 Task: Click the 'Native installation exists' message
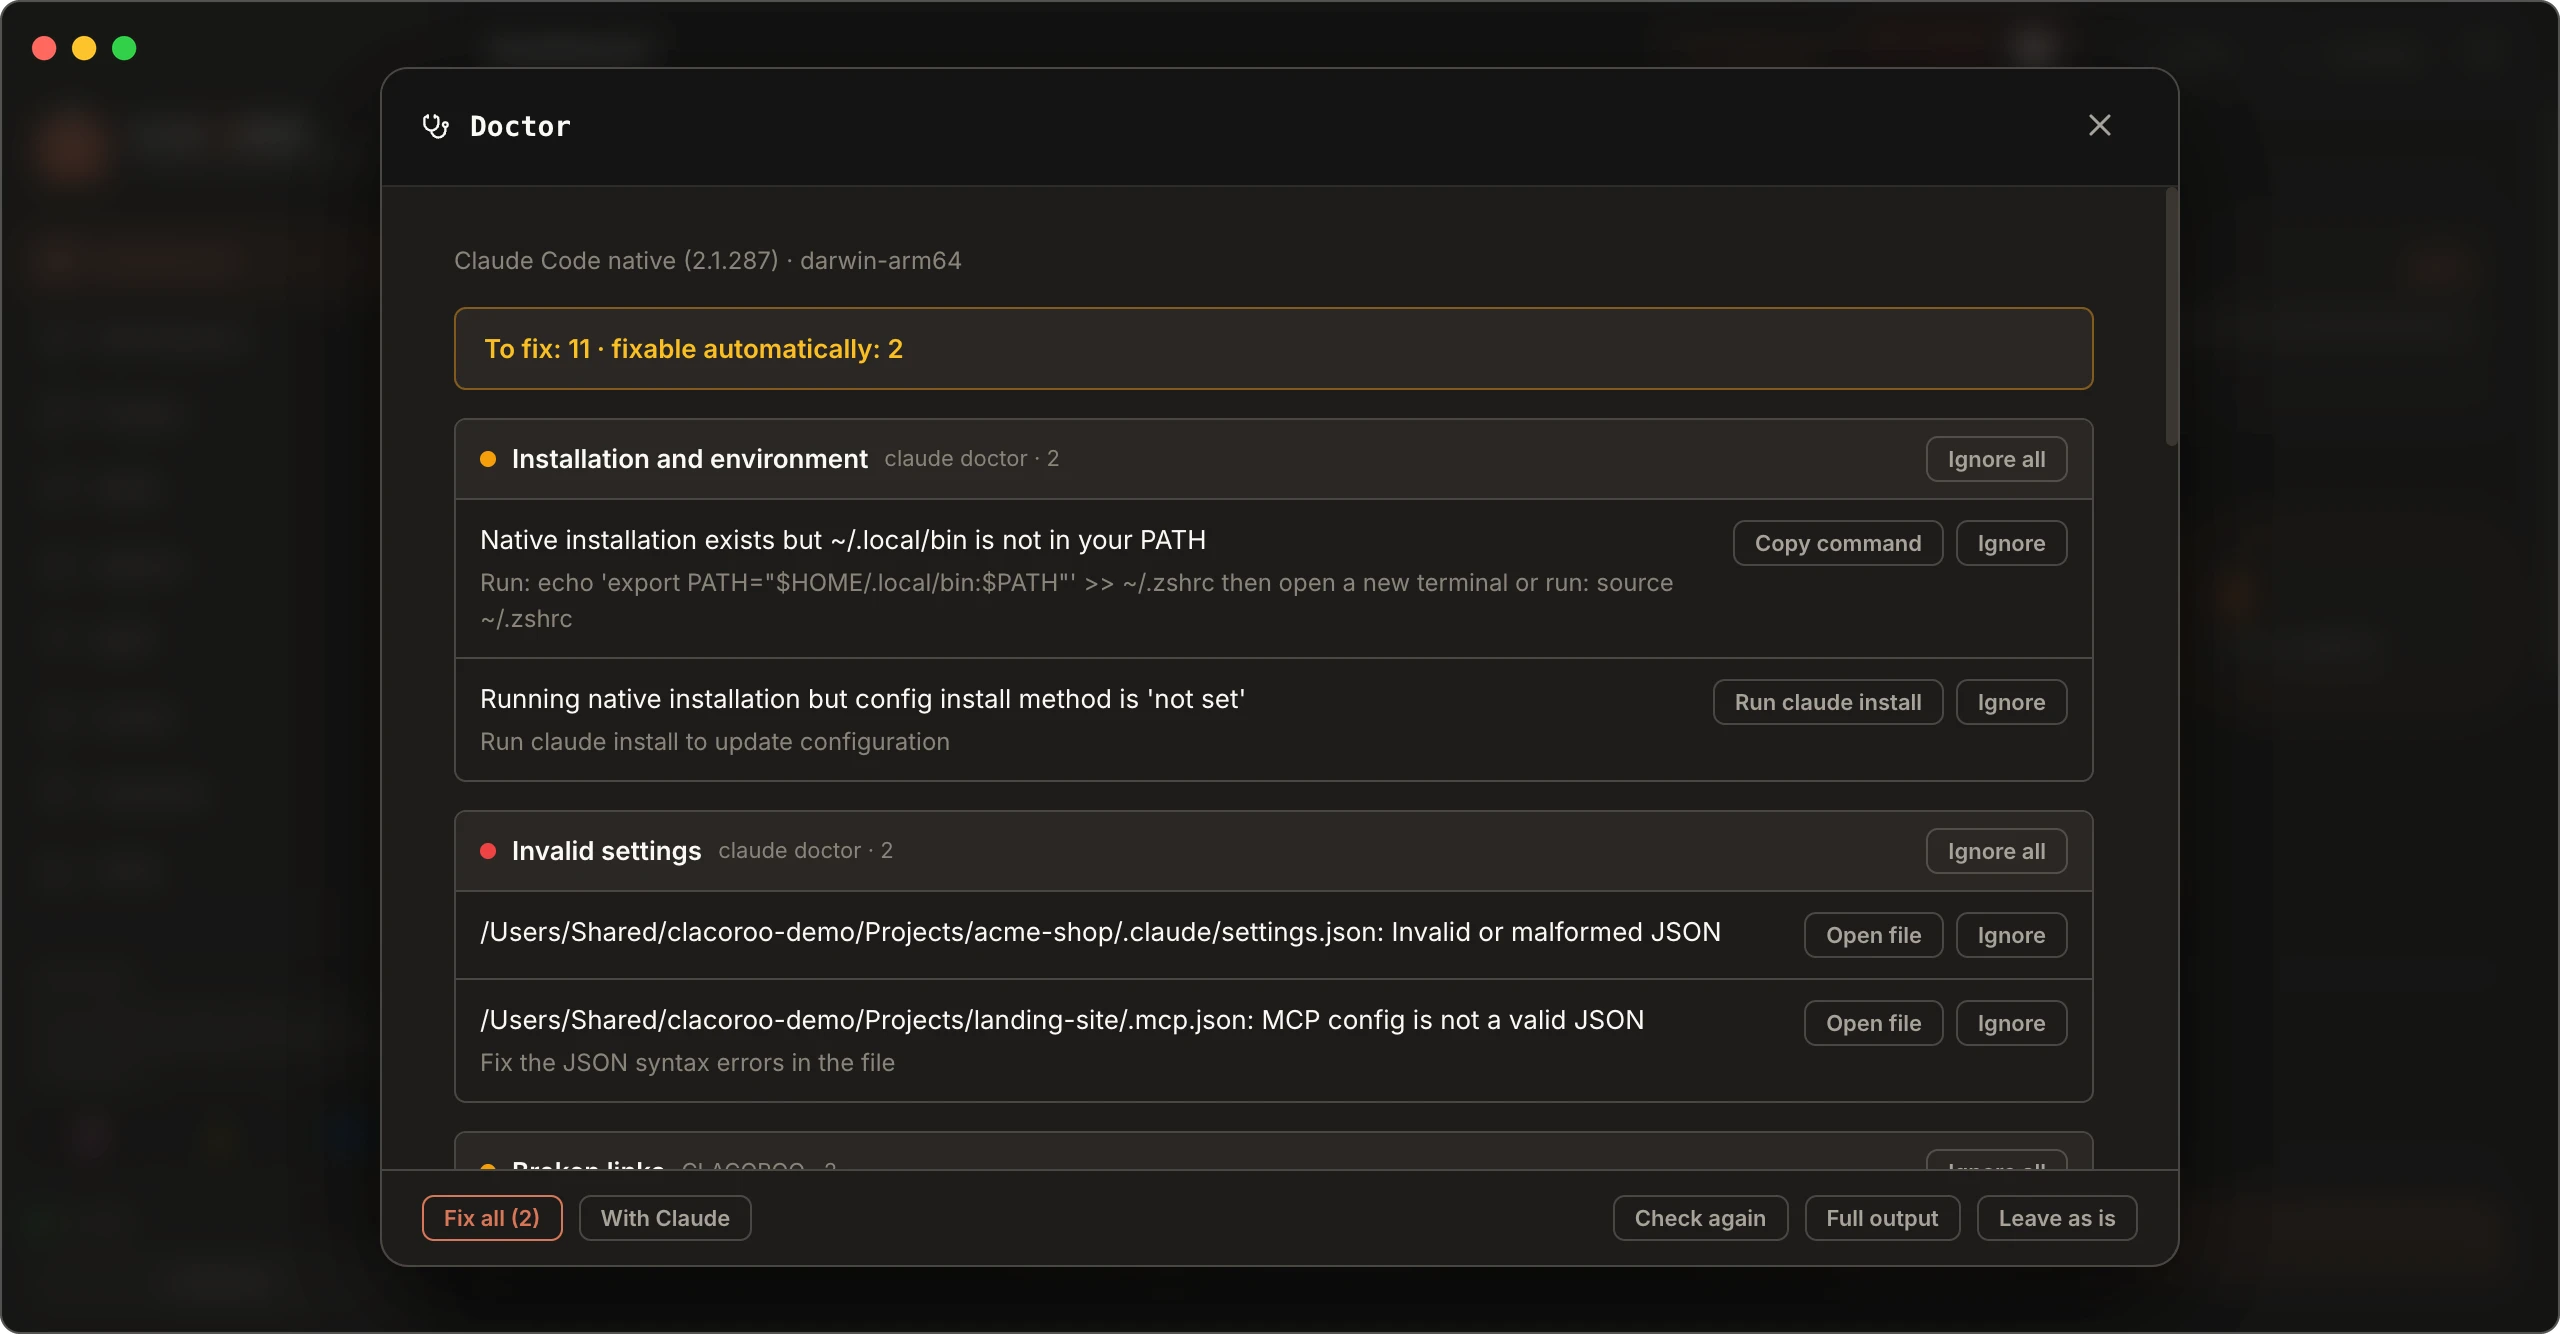[x=843, y=540]
